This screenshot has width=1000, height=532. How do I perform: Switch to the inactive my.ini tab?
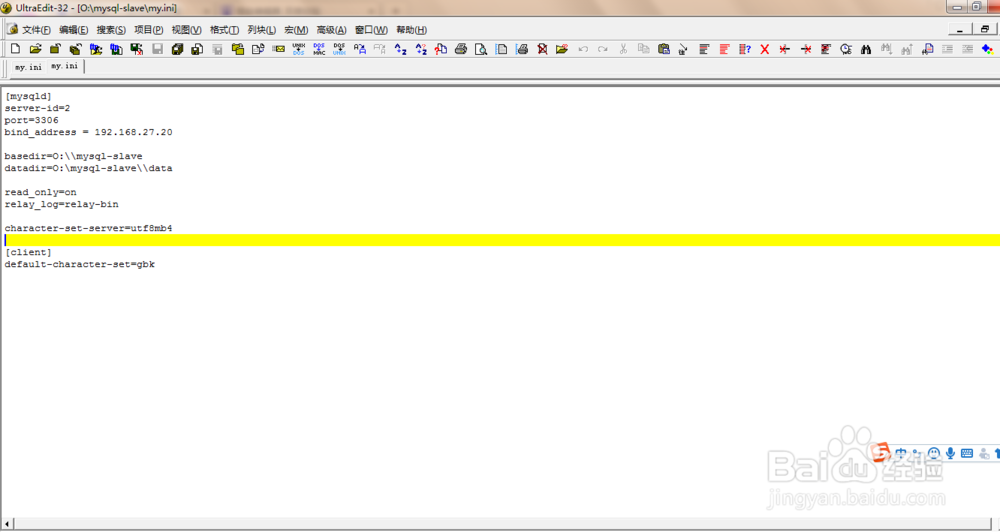click(28, 67)
